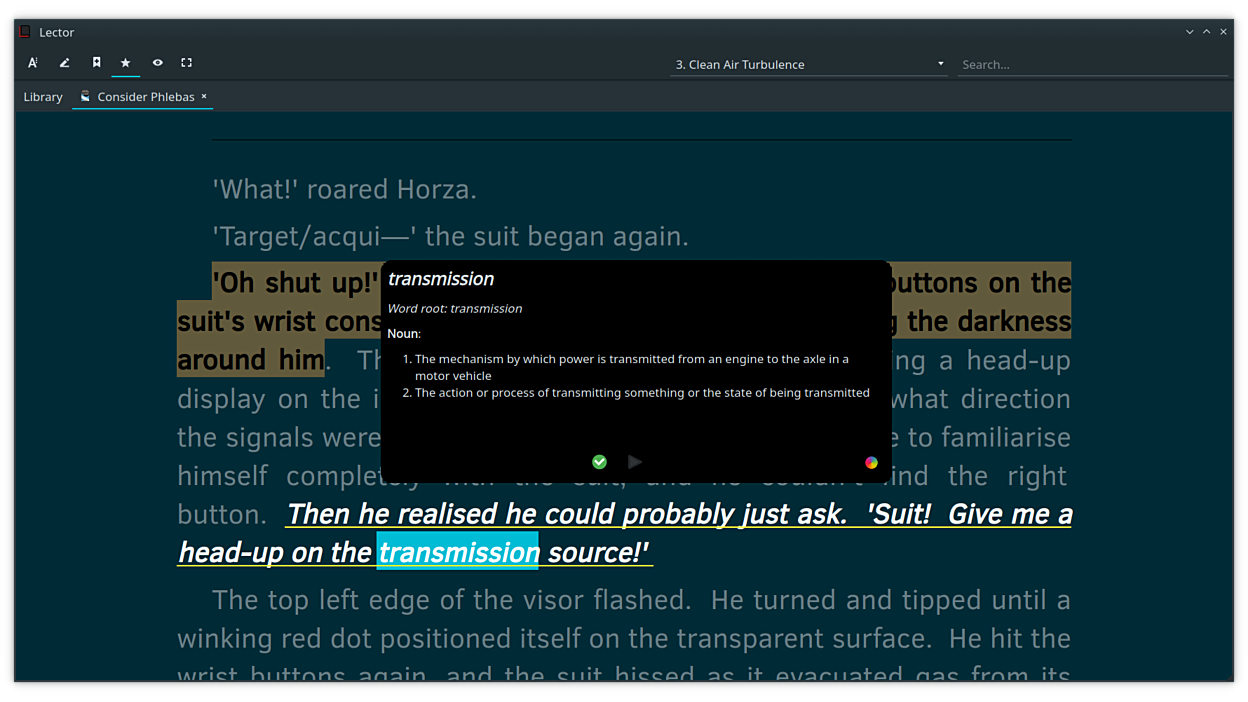Click the line "'What!' roared Horza."
The image size is (1248, 702).
[345, 189]
